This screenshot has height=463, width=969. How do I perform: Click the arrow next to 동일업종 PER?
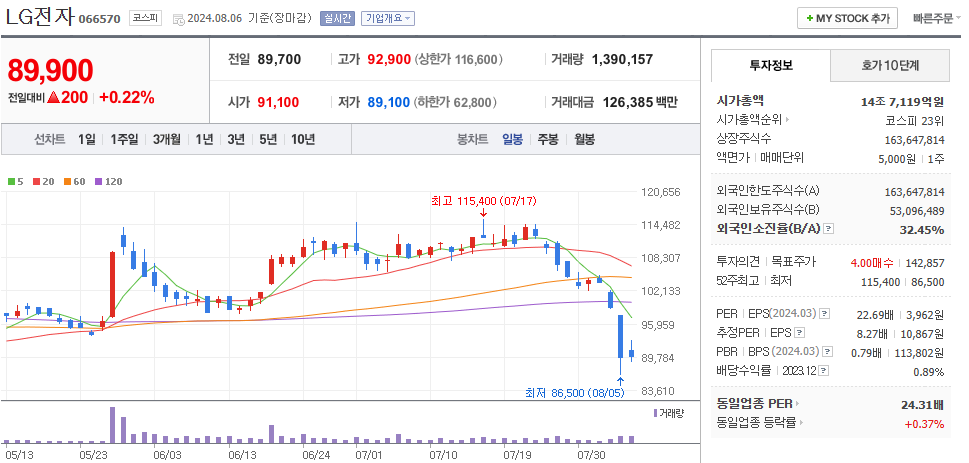(797, 404)
